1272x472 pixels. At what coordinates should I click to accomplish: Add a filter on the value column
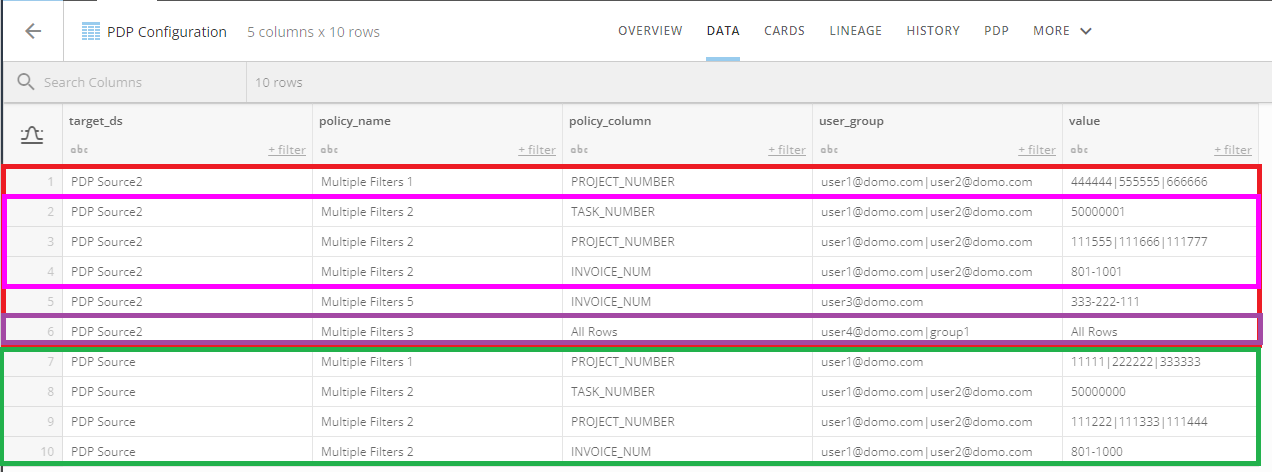click(1232, 150)
